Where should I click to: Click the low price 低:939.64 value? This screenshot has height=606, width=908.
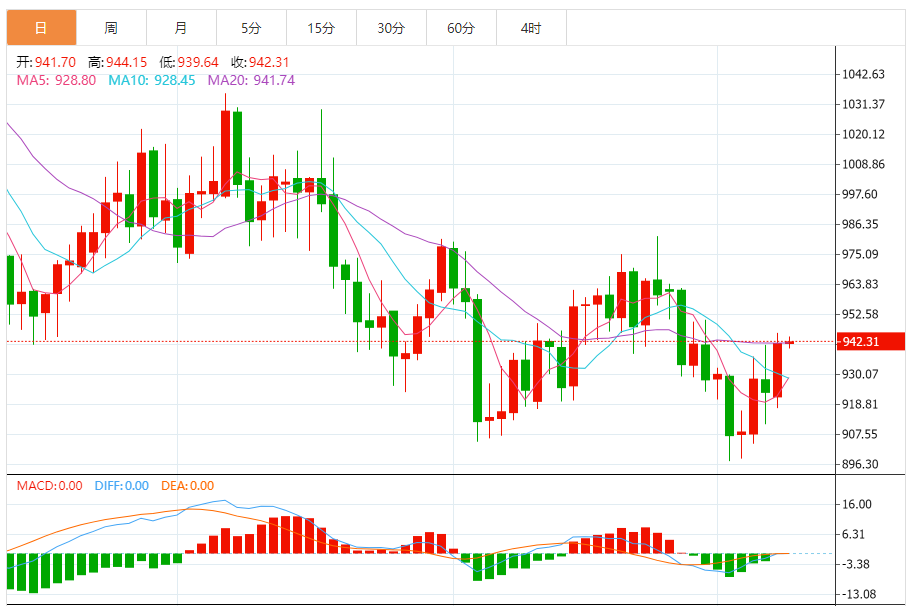click(x=189, y=62)
